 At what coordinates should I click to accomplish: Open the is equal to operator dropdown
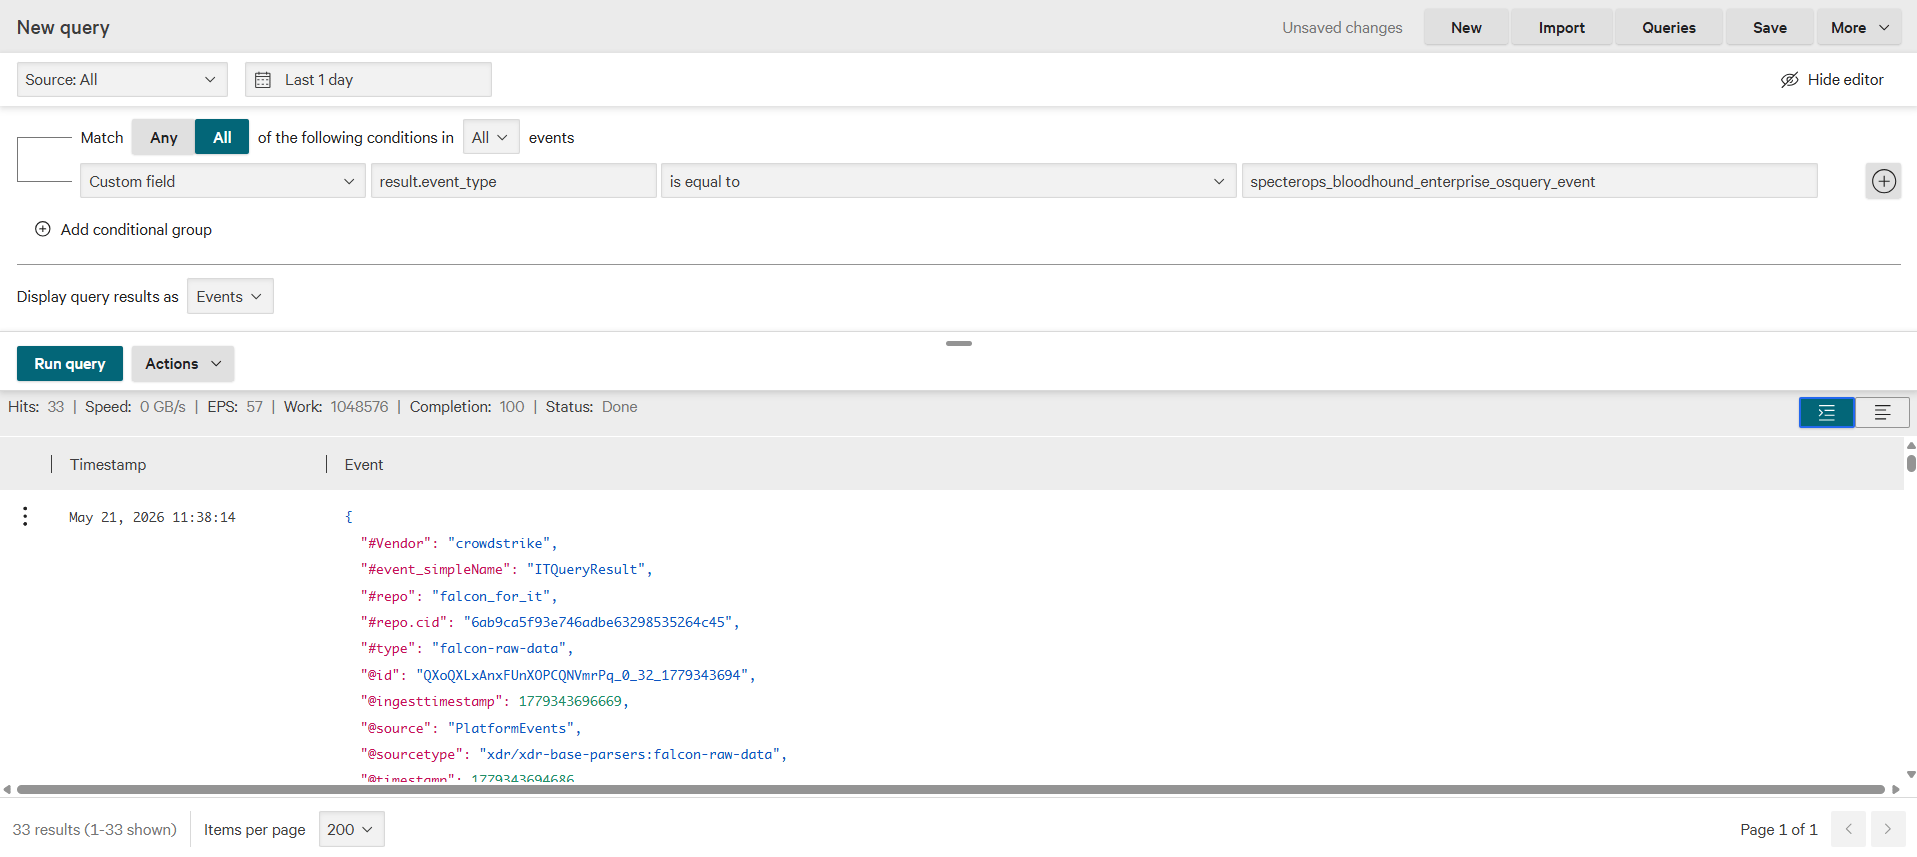tap(948, 181)
